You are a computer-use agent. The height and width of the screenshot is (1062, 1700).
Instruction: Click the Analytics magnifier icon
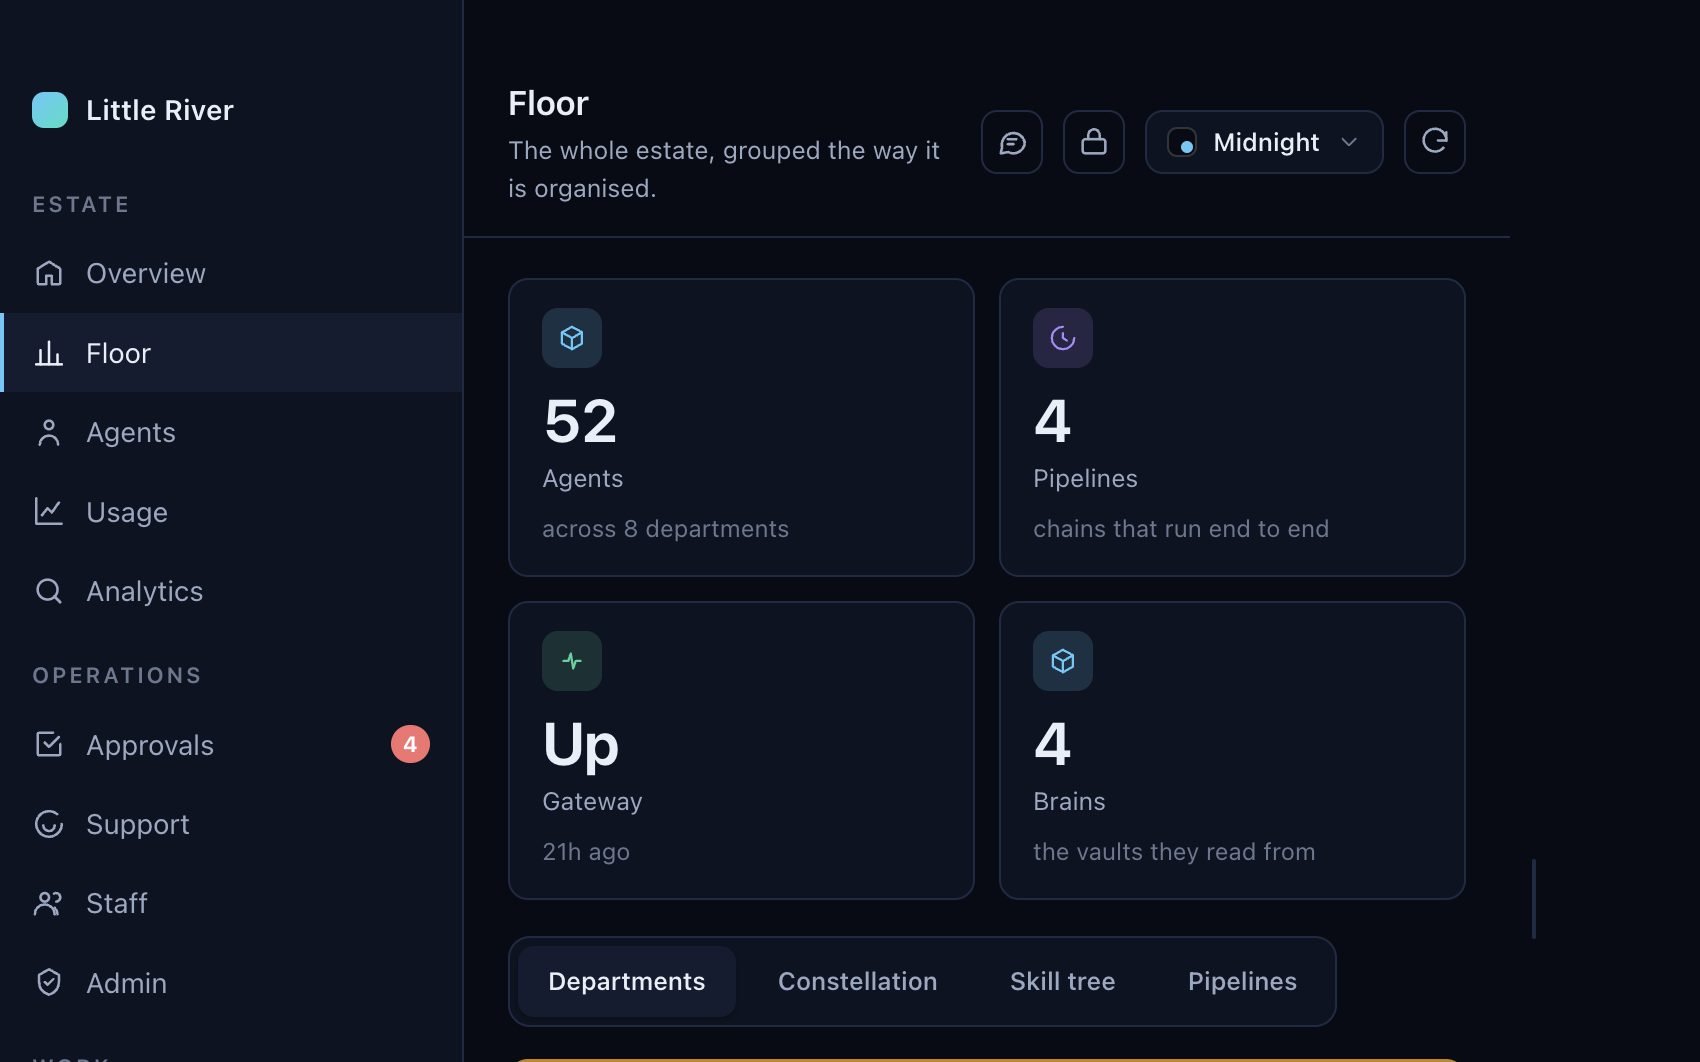tap(49, 591)
